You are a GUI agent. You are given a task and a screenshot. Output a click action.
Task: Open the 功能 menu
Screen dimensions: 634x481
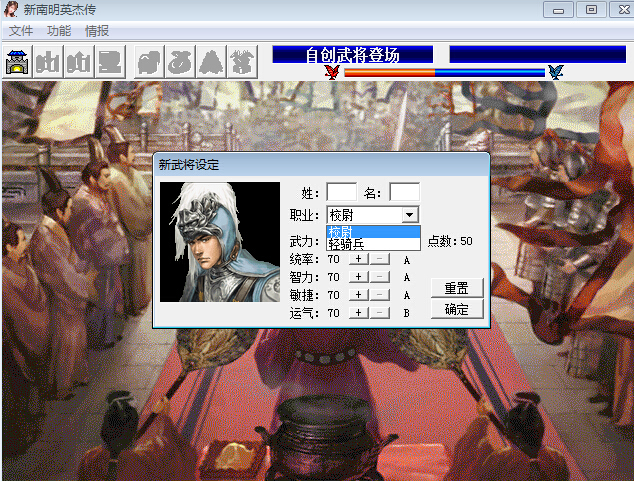click(59, 31)
